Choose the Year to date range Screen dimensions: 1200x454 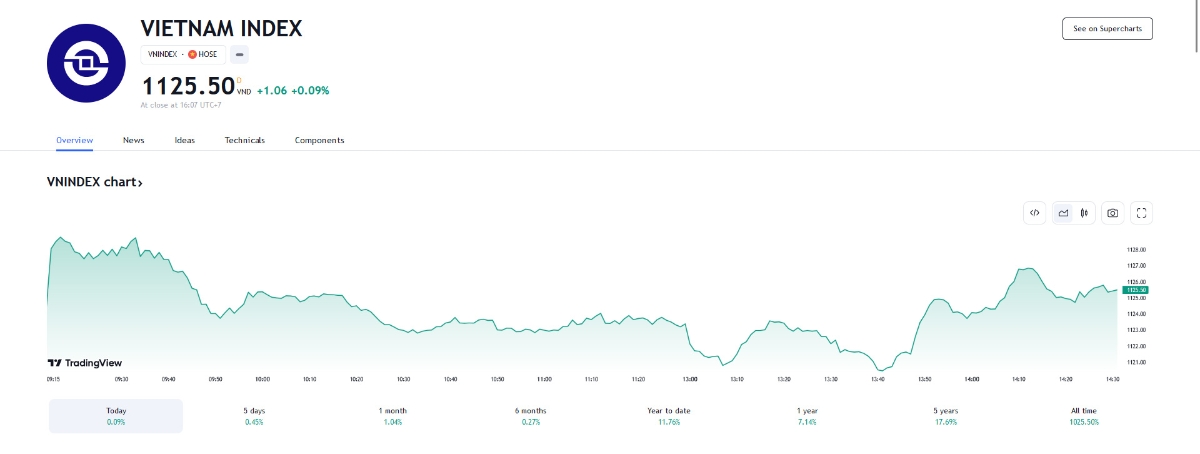pos(669,416)
